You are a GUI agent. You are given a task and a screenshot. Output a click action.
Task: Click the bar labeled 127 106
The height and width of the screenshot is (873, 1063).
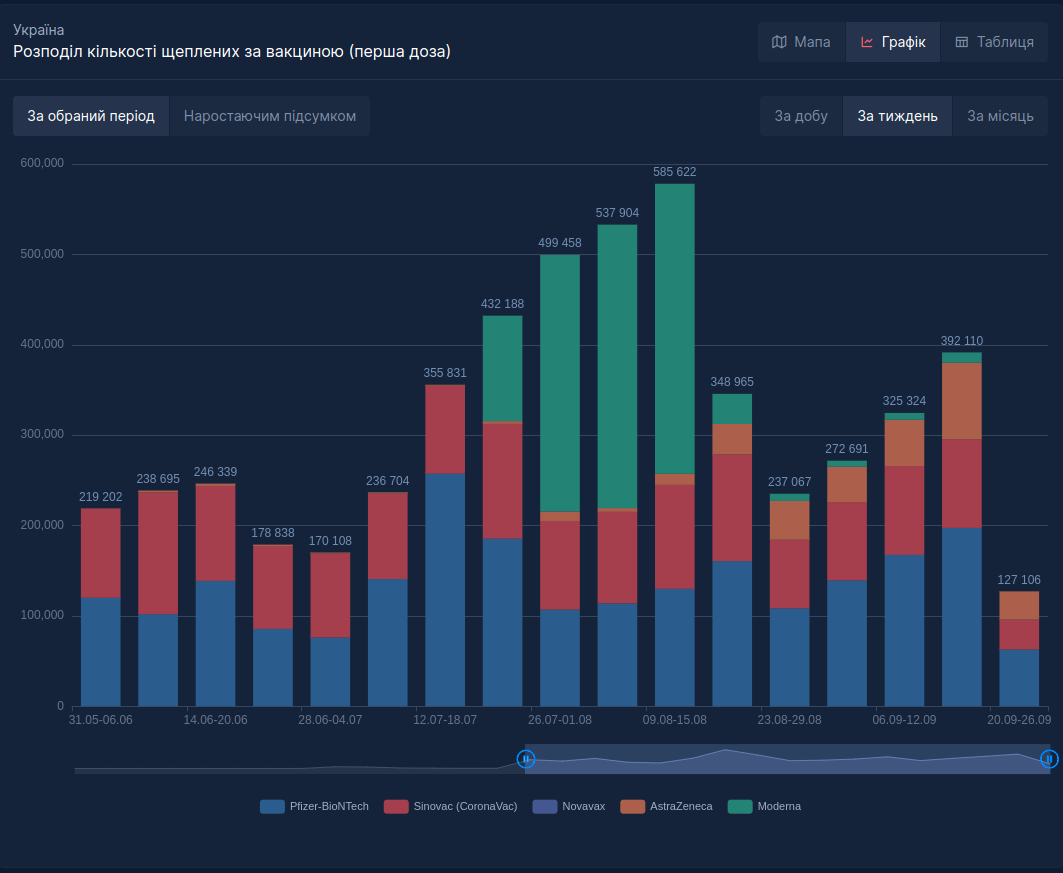[1019, 660]
